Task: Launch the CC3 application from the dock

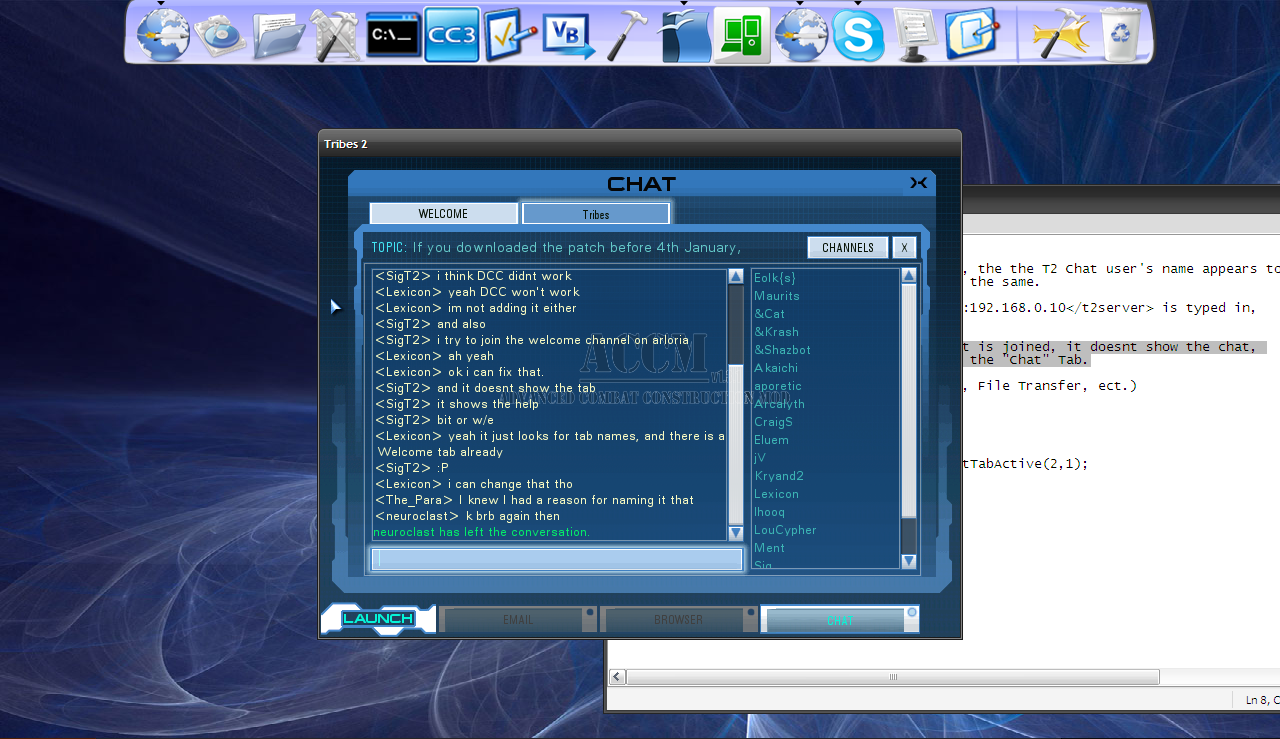Action: (452, 35)
